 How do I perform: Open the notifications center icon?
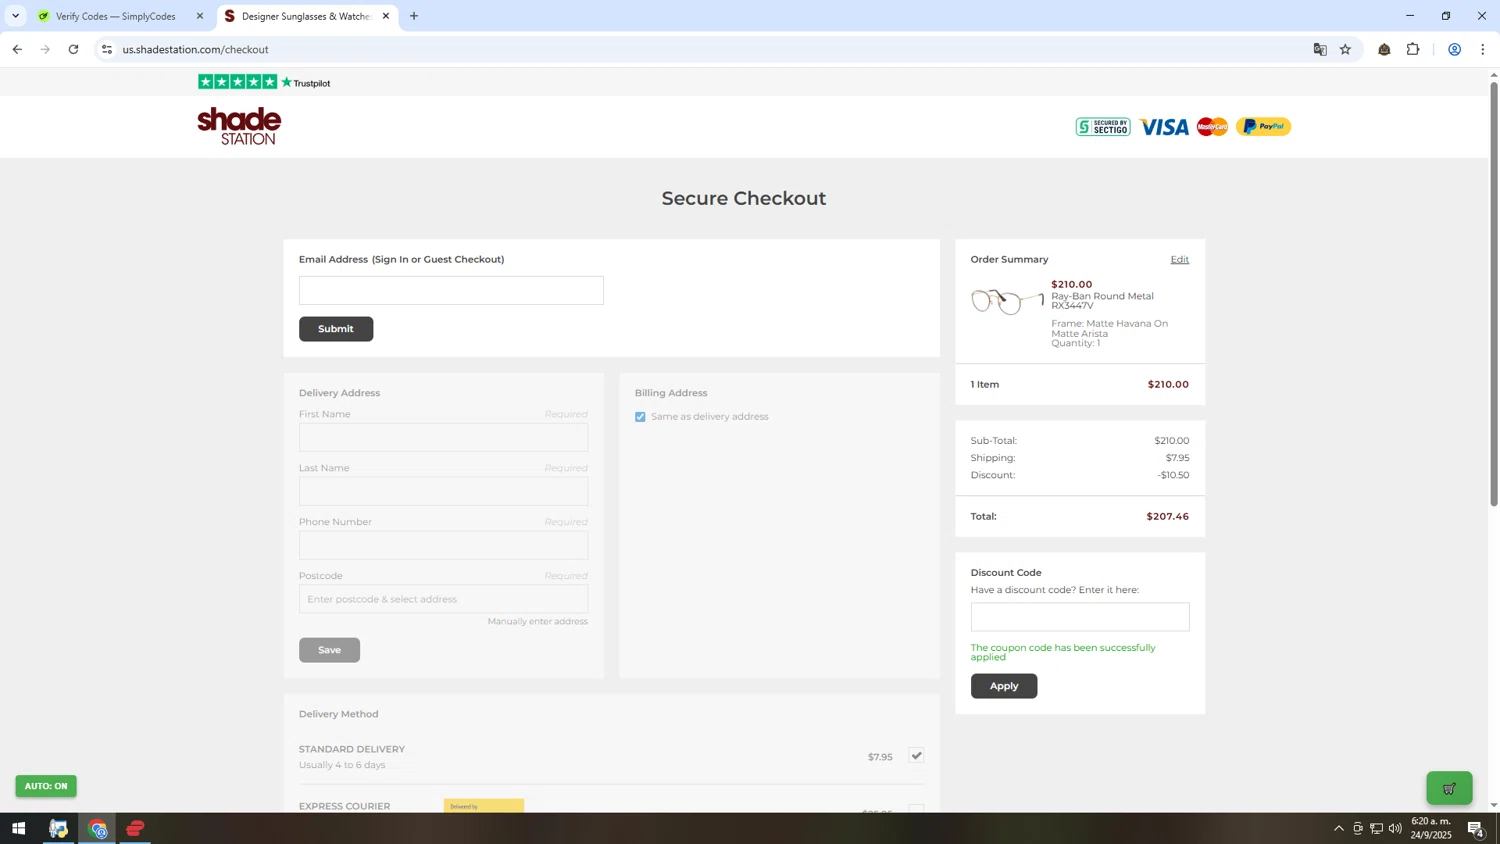point(1475,828)
